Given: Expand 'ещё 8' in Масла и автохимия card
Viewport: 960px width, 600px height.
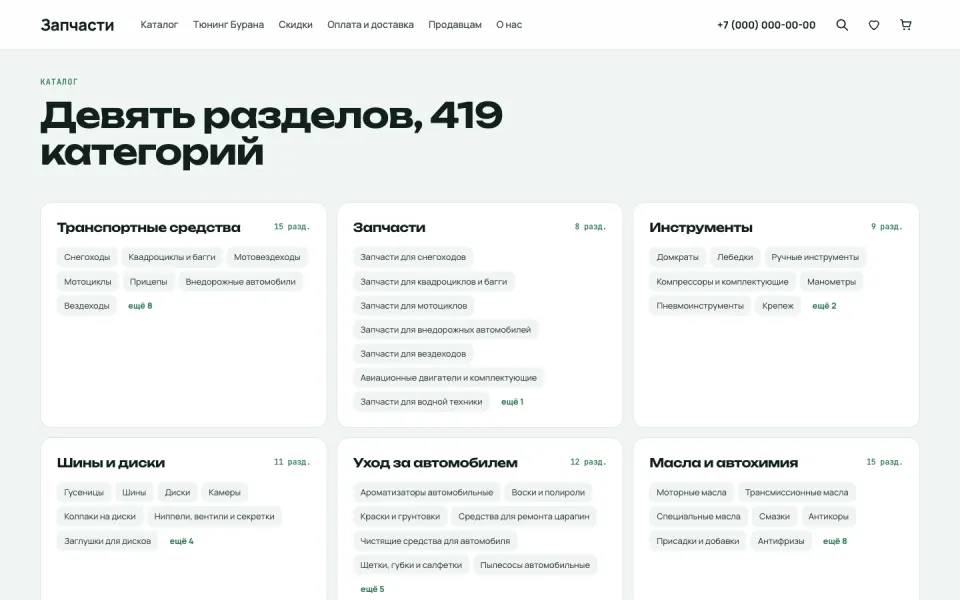Looking at the screenshot, I should 835,541.
